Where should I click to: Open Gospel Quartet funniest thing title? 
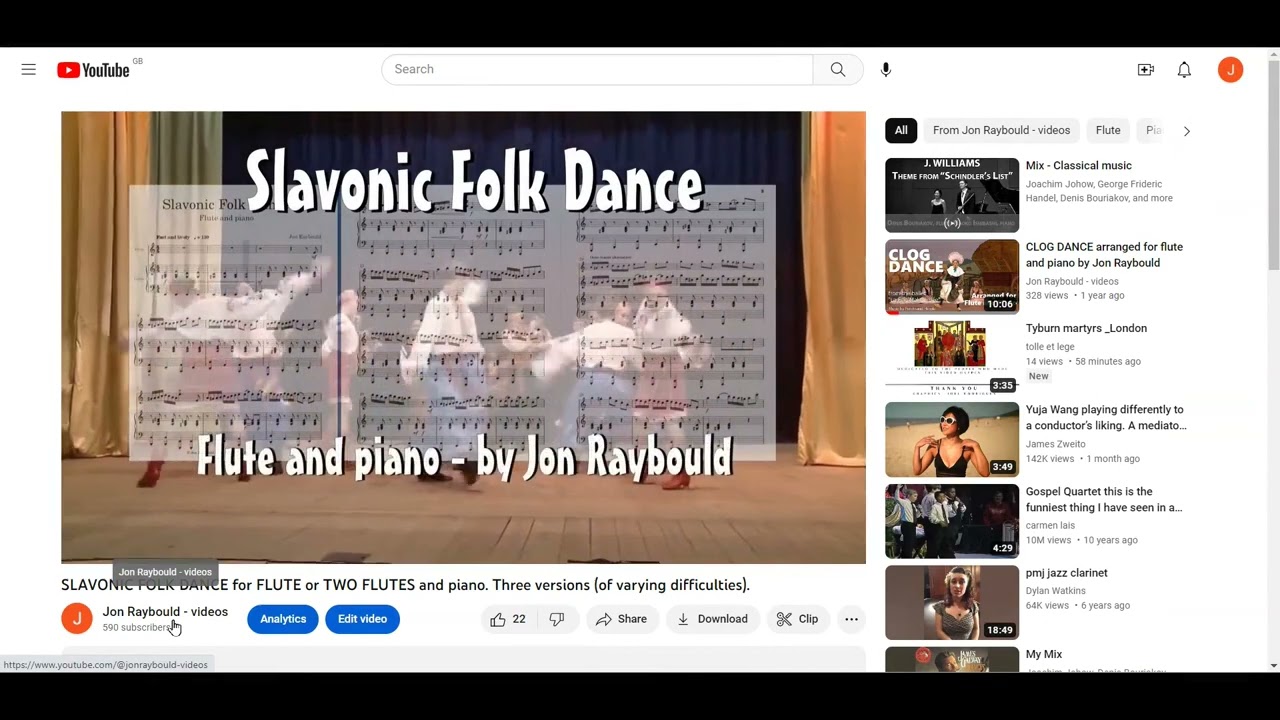click(x=1104, y=500)
